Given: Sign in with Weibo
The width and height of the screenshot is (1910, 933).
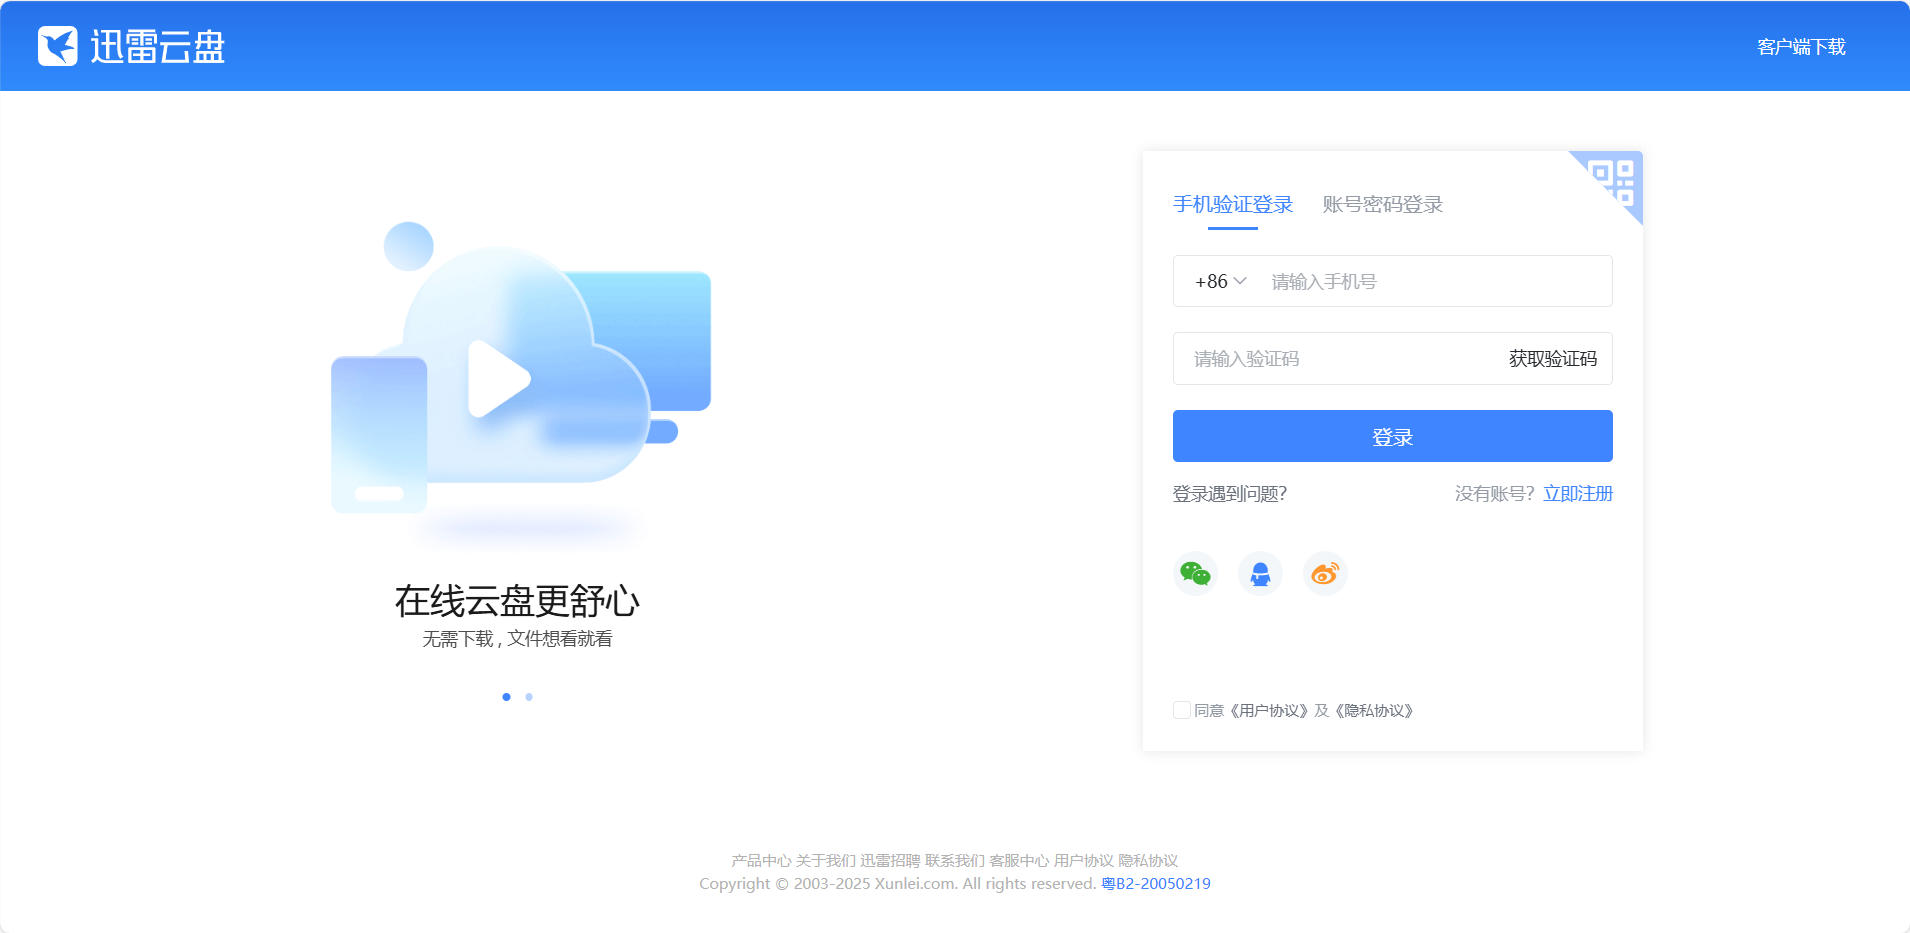Looking at the screenshot, I should pos(1324,573).
